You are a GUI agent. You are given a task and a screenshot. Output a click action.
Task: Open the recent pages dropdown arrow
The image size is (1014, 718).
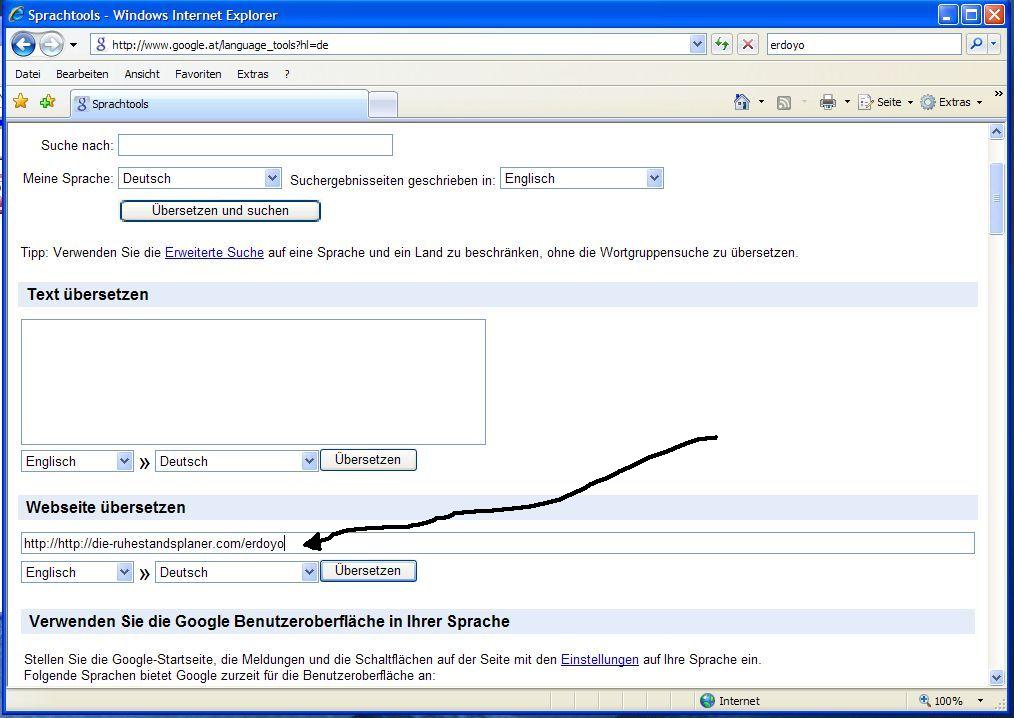[73, 45]
